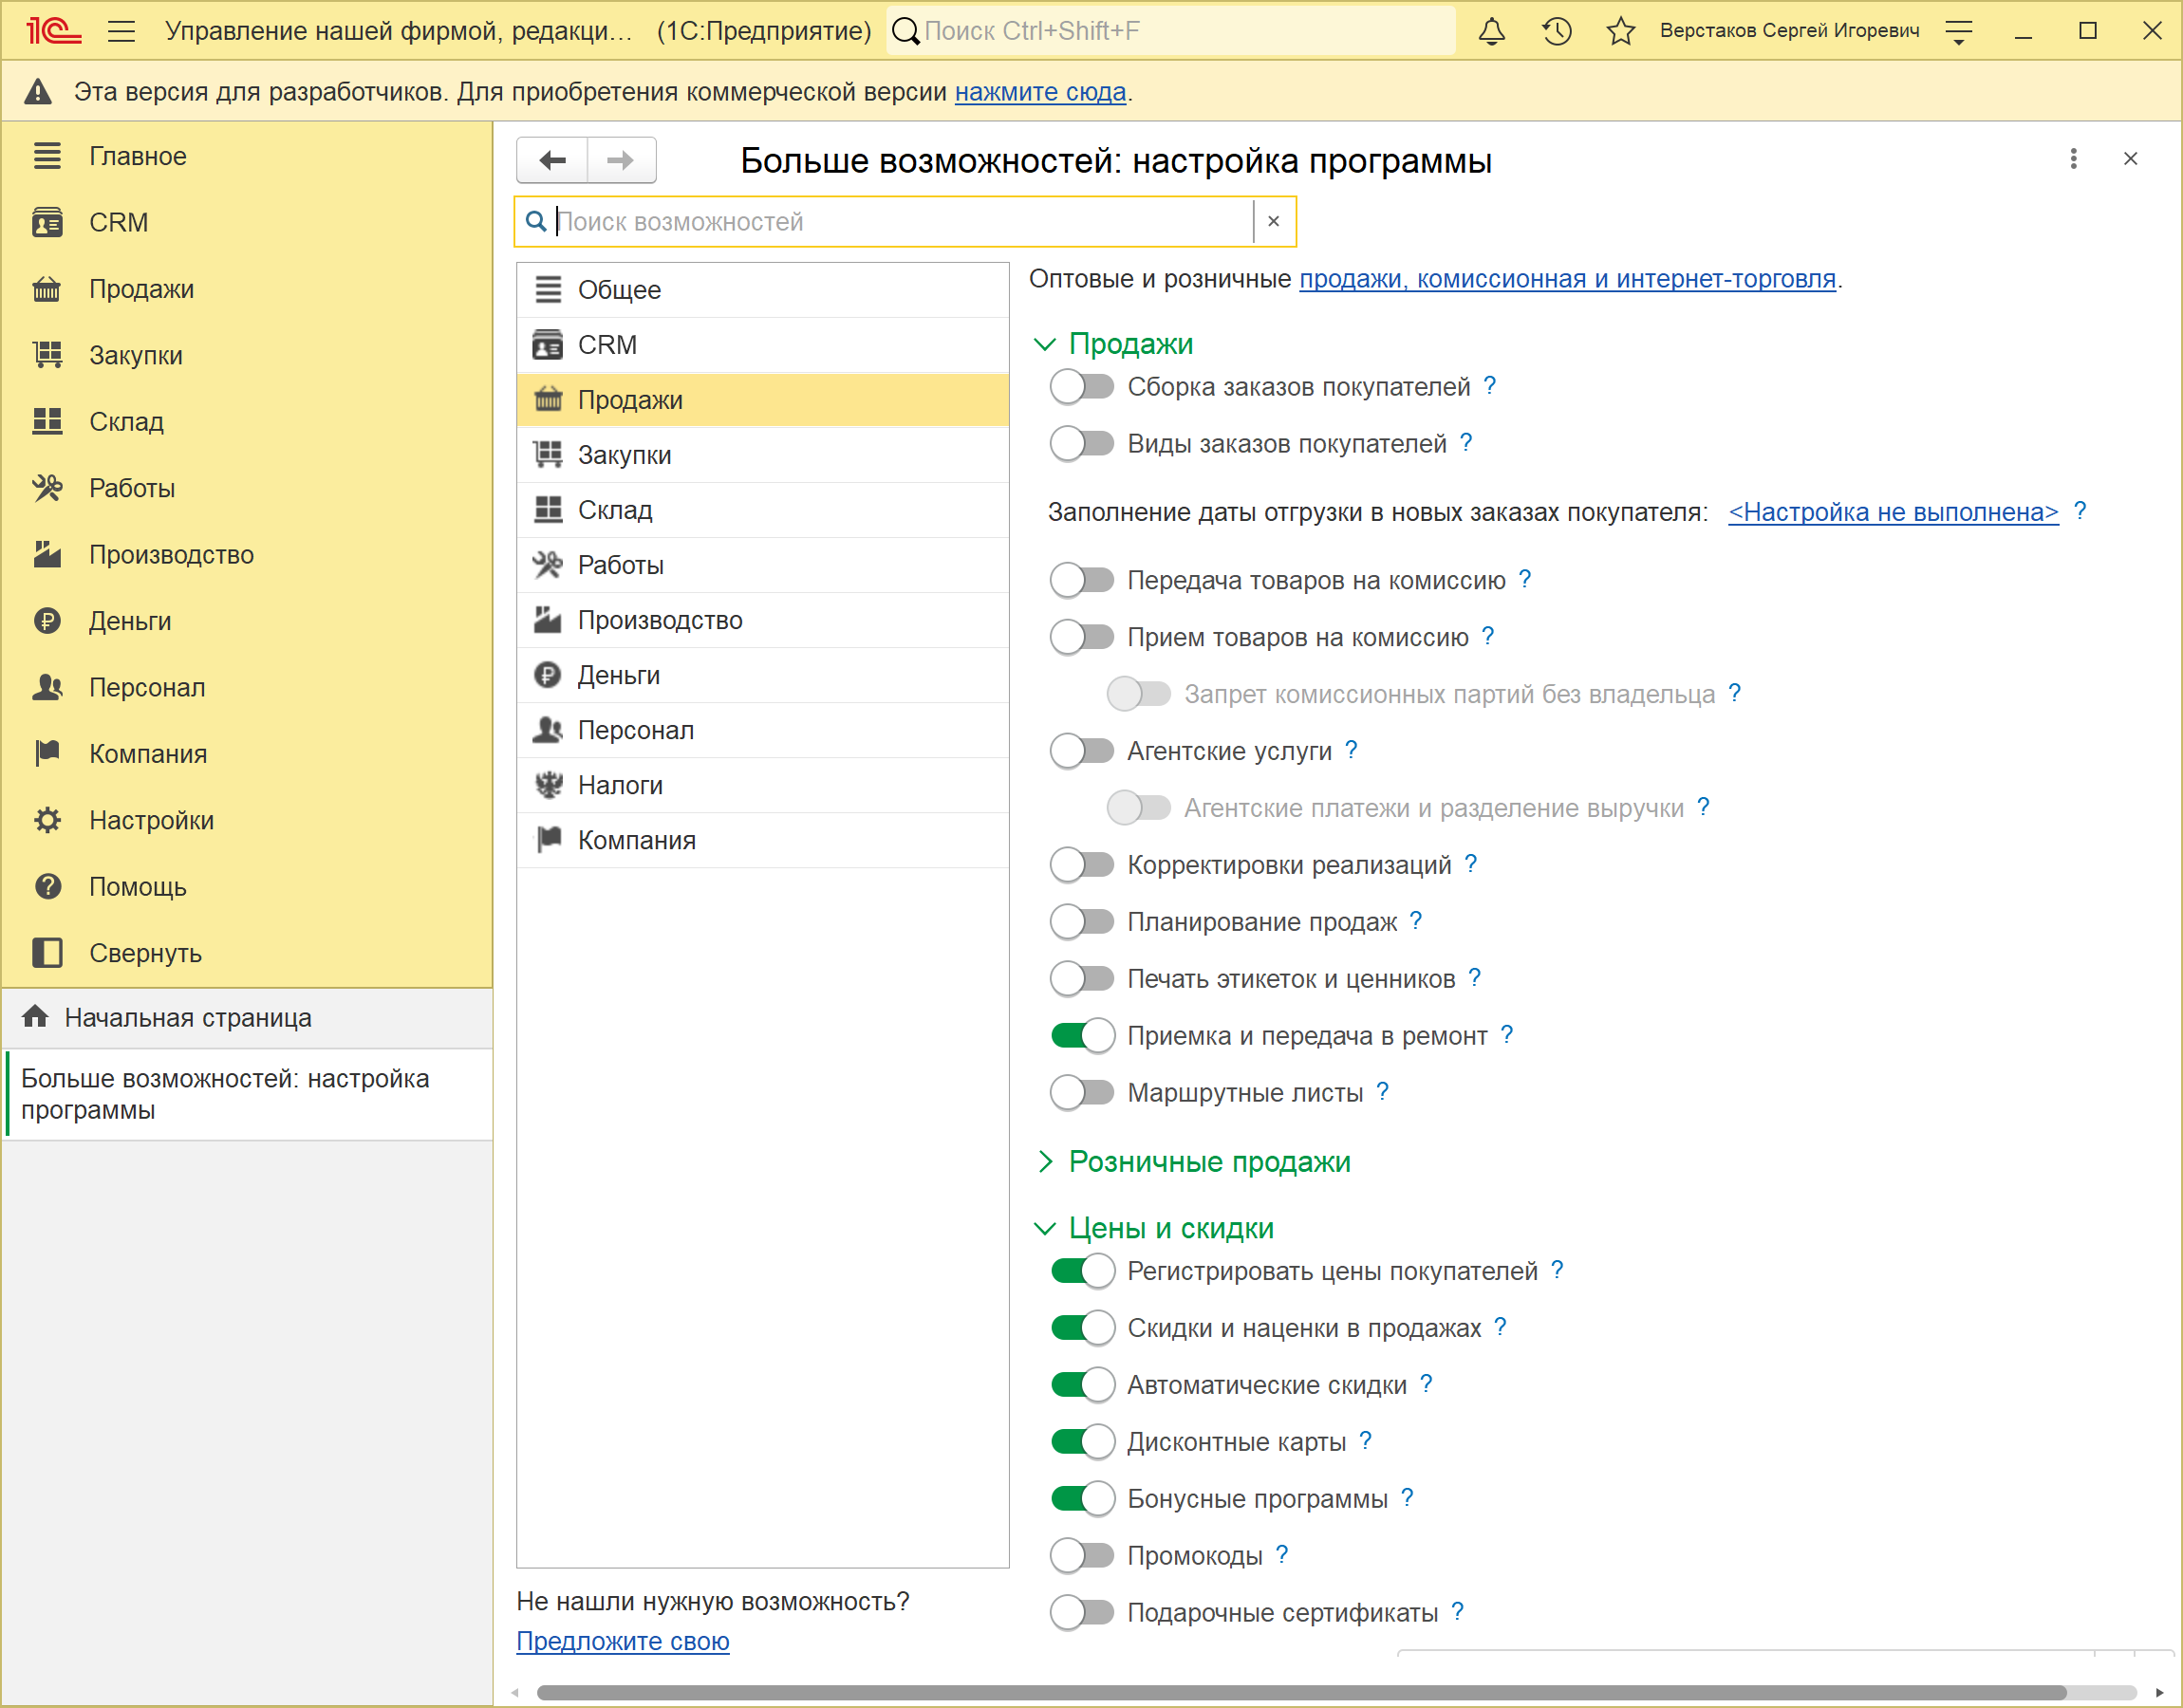Switch to Больше возможностей open page tab
This screenshot has width=2183, height=1708.
pos(248,1094)
